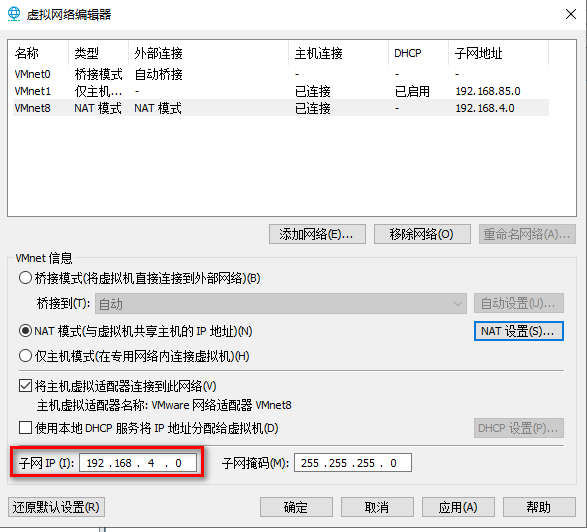This screenshot has height=532, width=587.
Task: Click 还原默认设置(R) button
Action: coord(56,507)
